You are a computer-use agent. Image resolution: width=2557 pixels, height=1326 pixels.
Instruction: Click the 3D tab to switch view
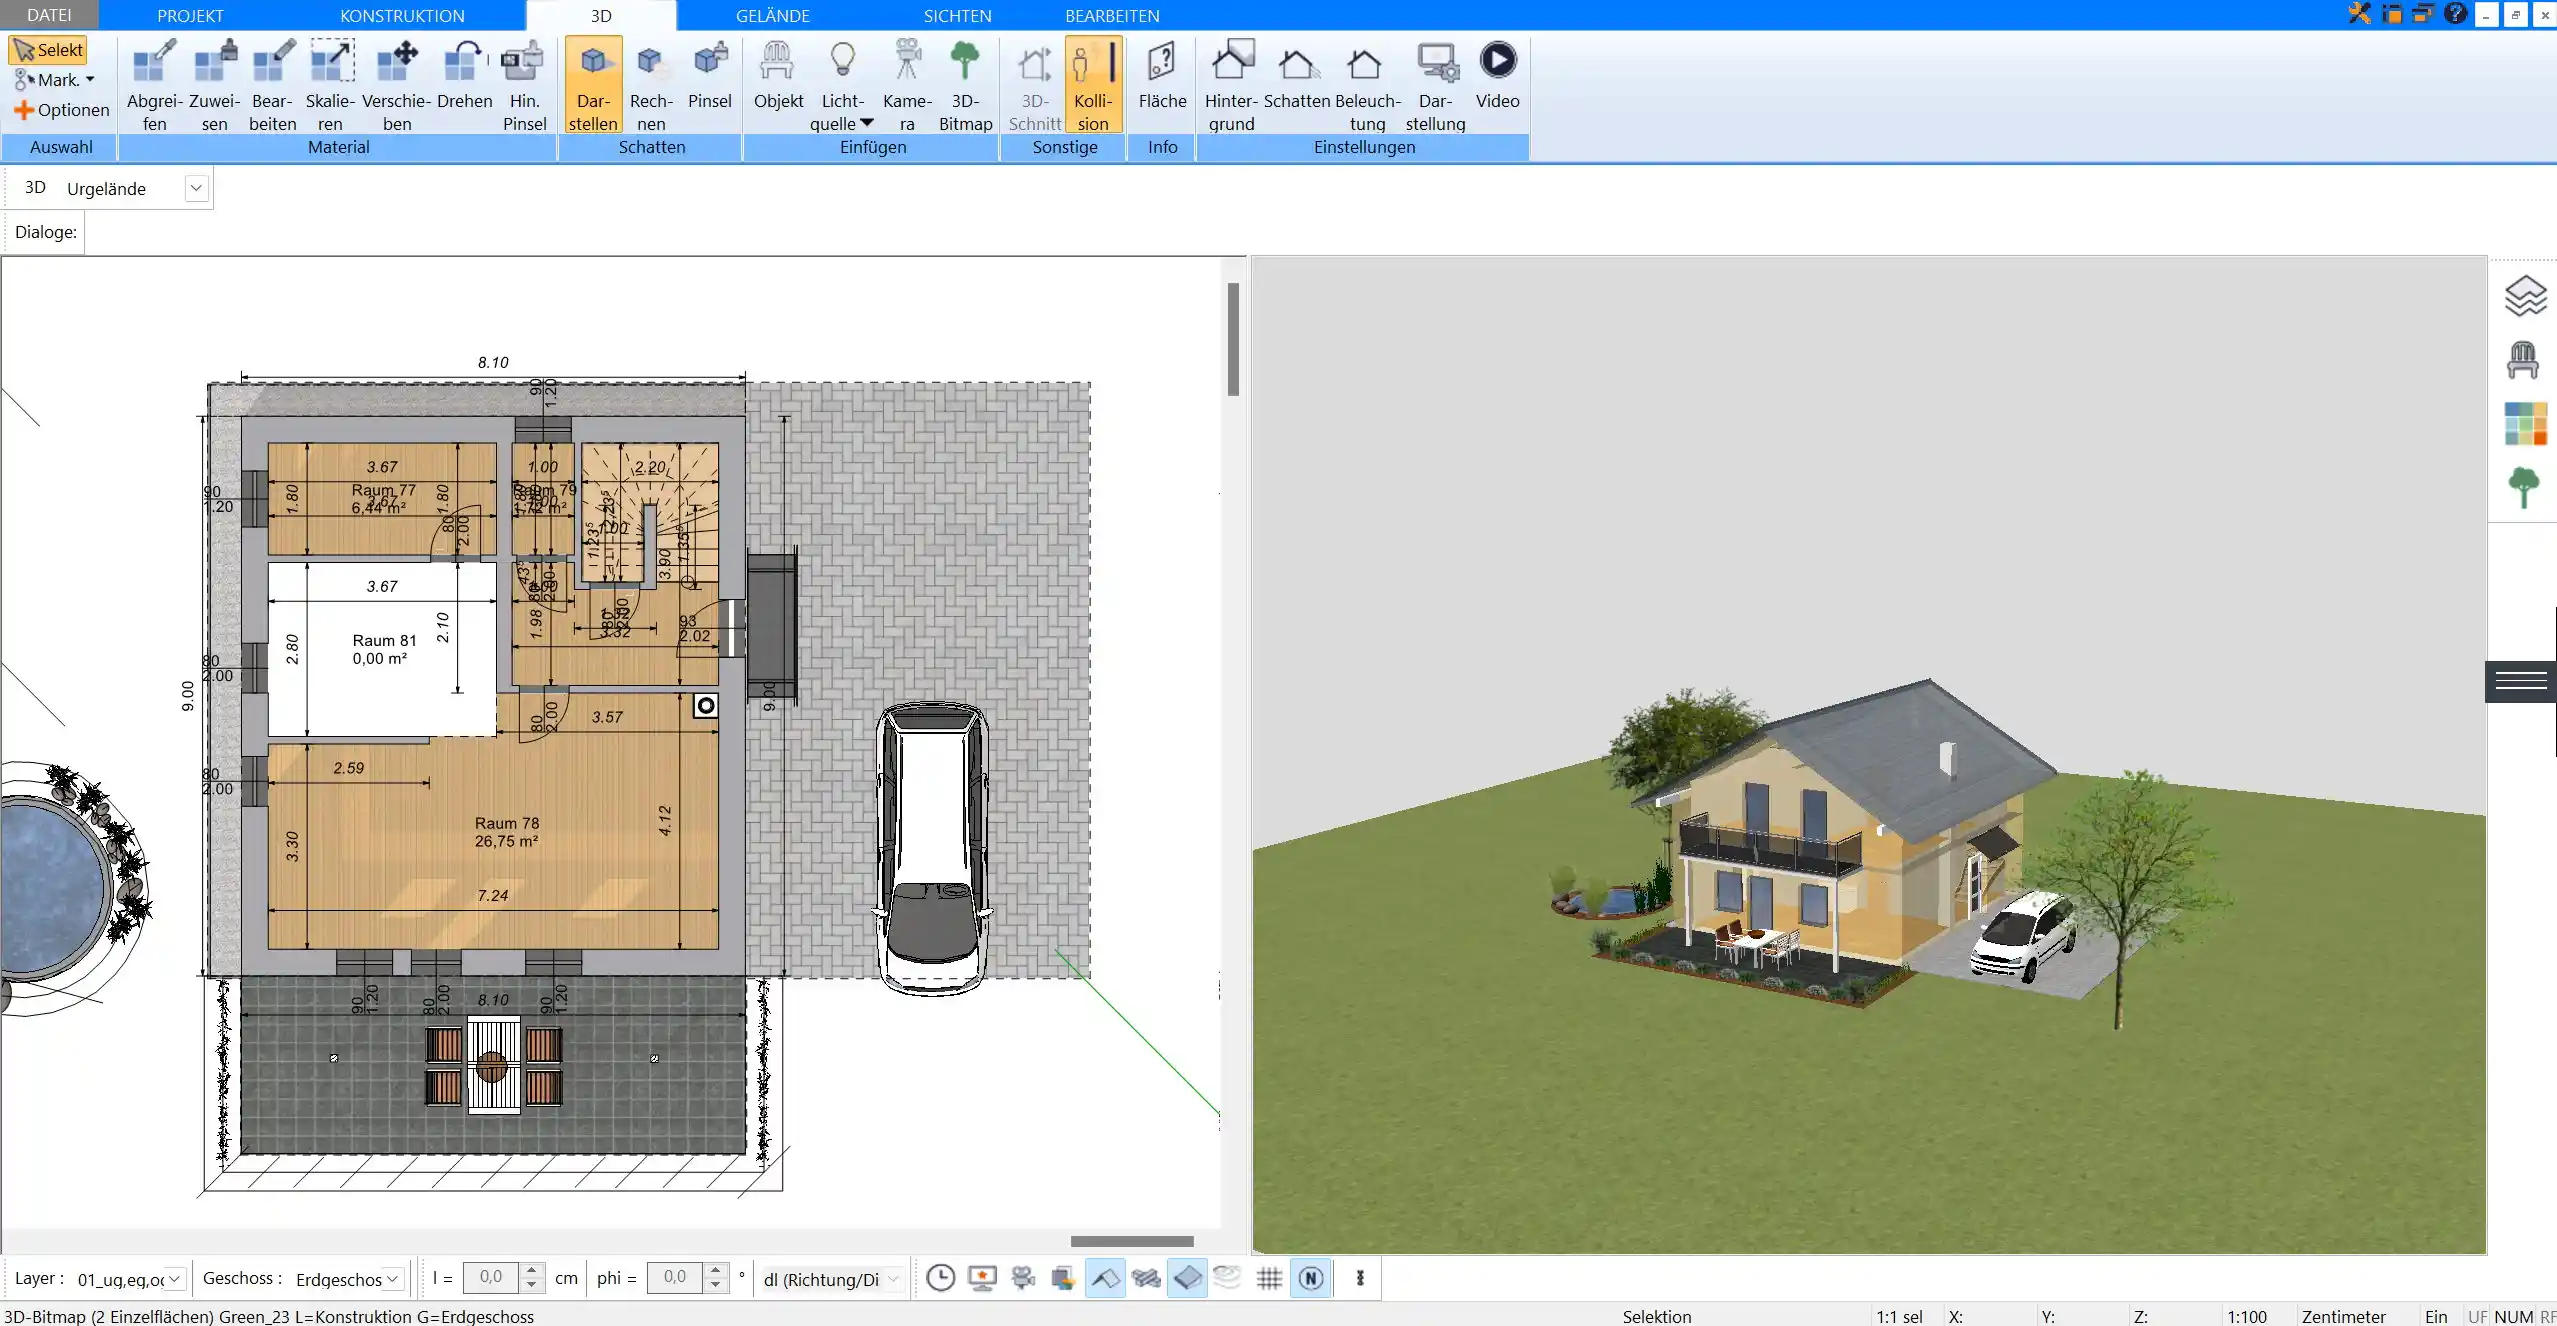[600, 15]
